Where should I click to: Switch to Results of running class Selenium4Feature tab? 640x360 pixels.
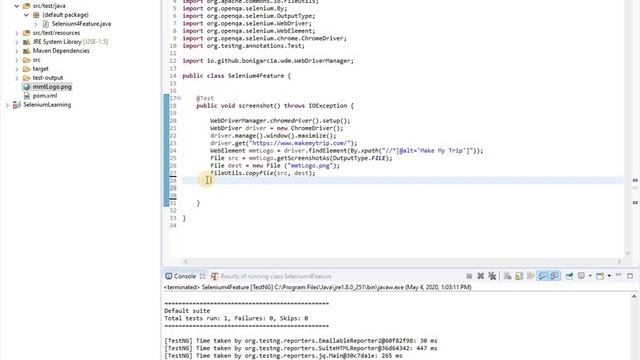point(276,276)
